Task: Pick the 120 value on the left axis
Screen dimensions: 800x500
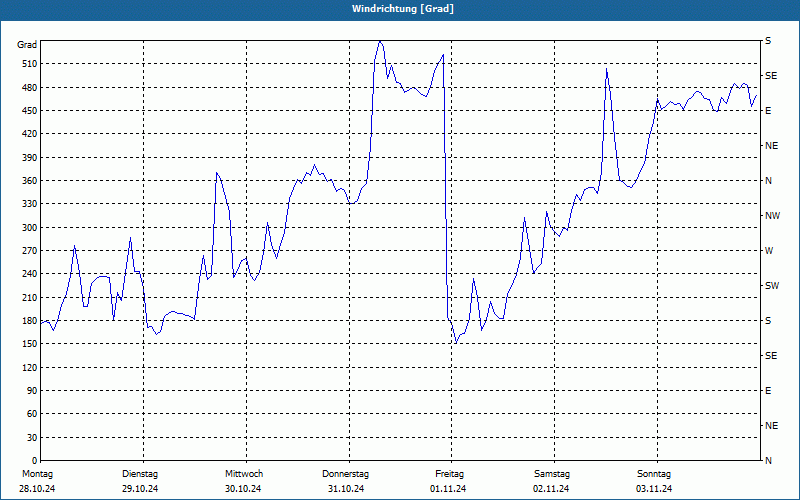Action: (30, 367)
